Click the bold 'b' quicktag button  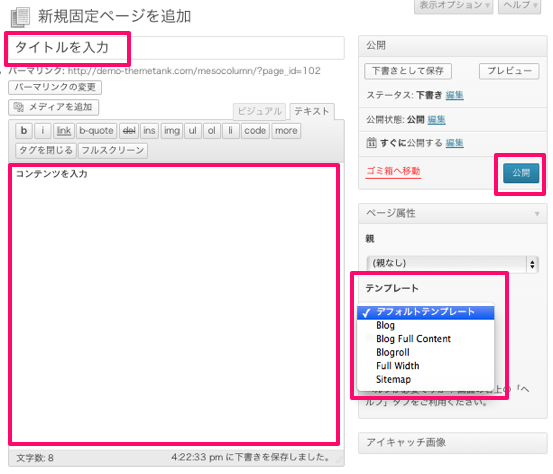(24, 131)
